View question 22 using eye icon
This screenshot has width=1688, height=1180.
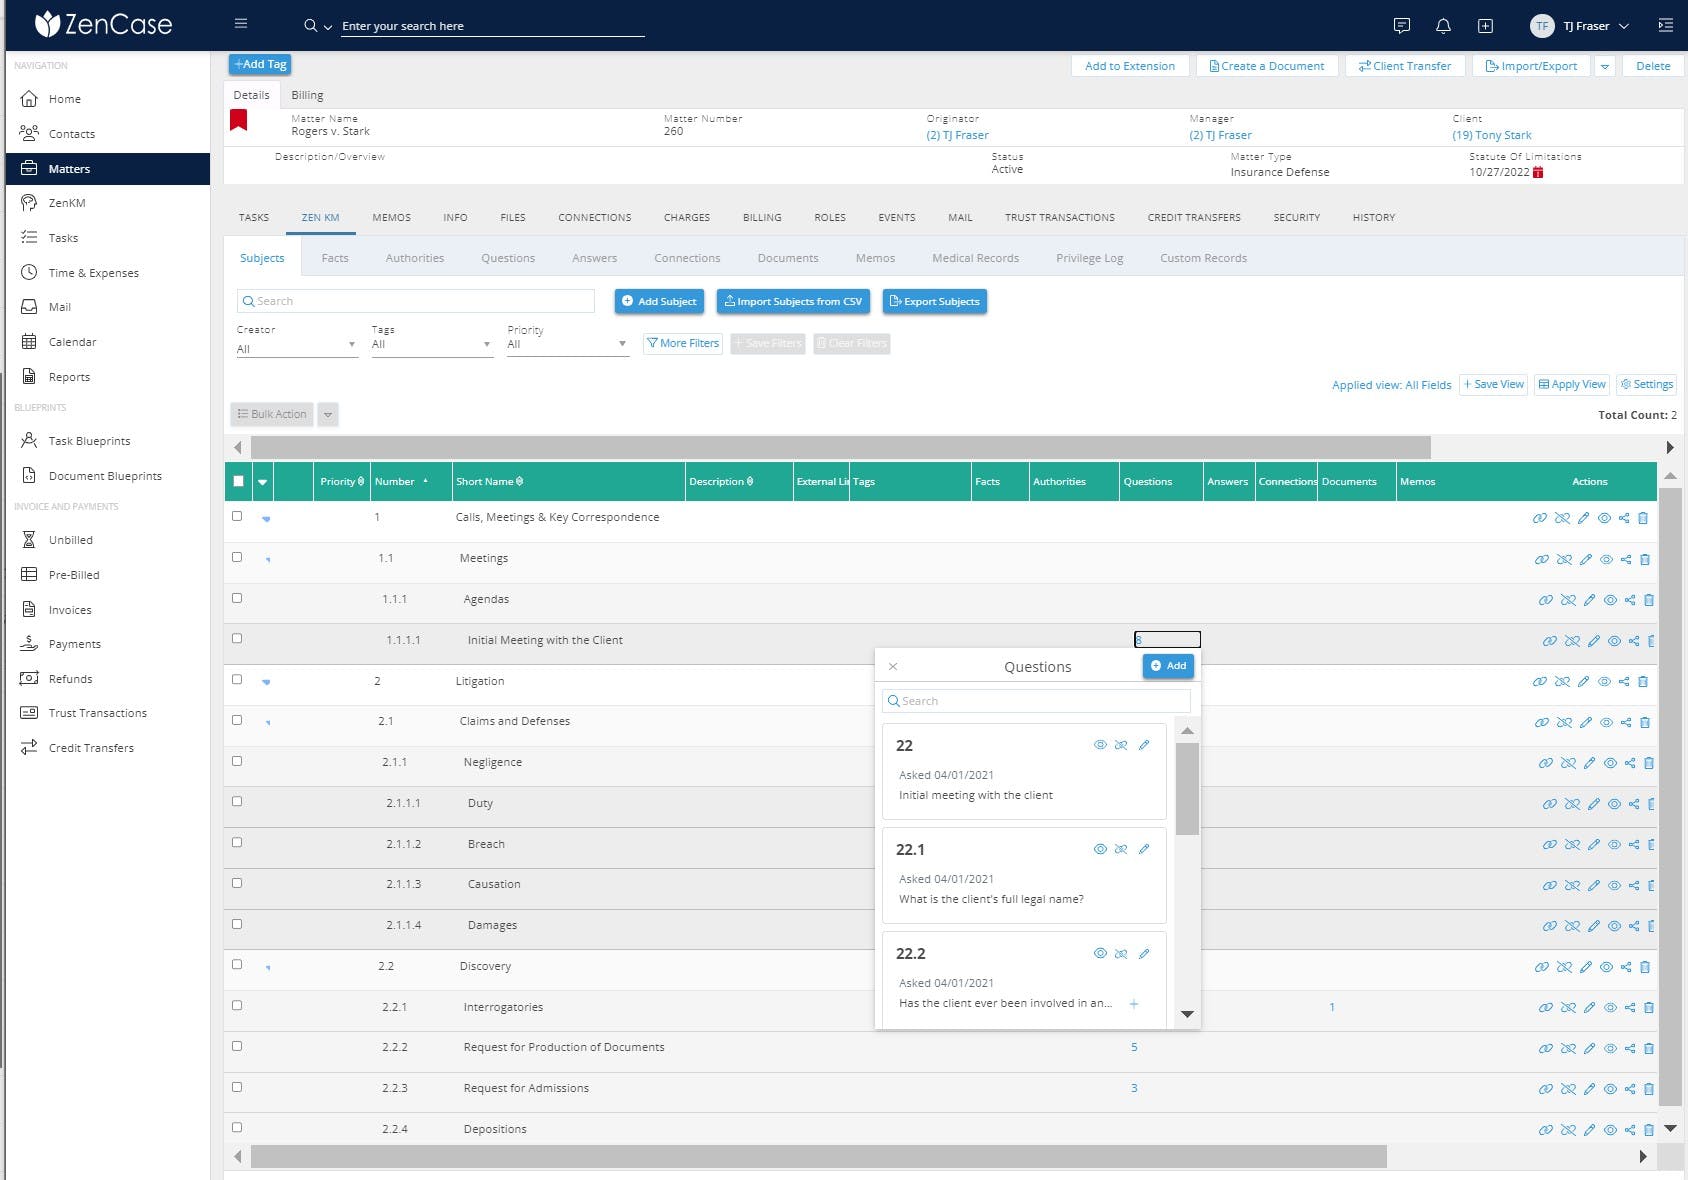point(1100,745)
